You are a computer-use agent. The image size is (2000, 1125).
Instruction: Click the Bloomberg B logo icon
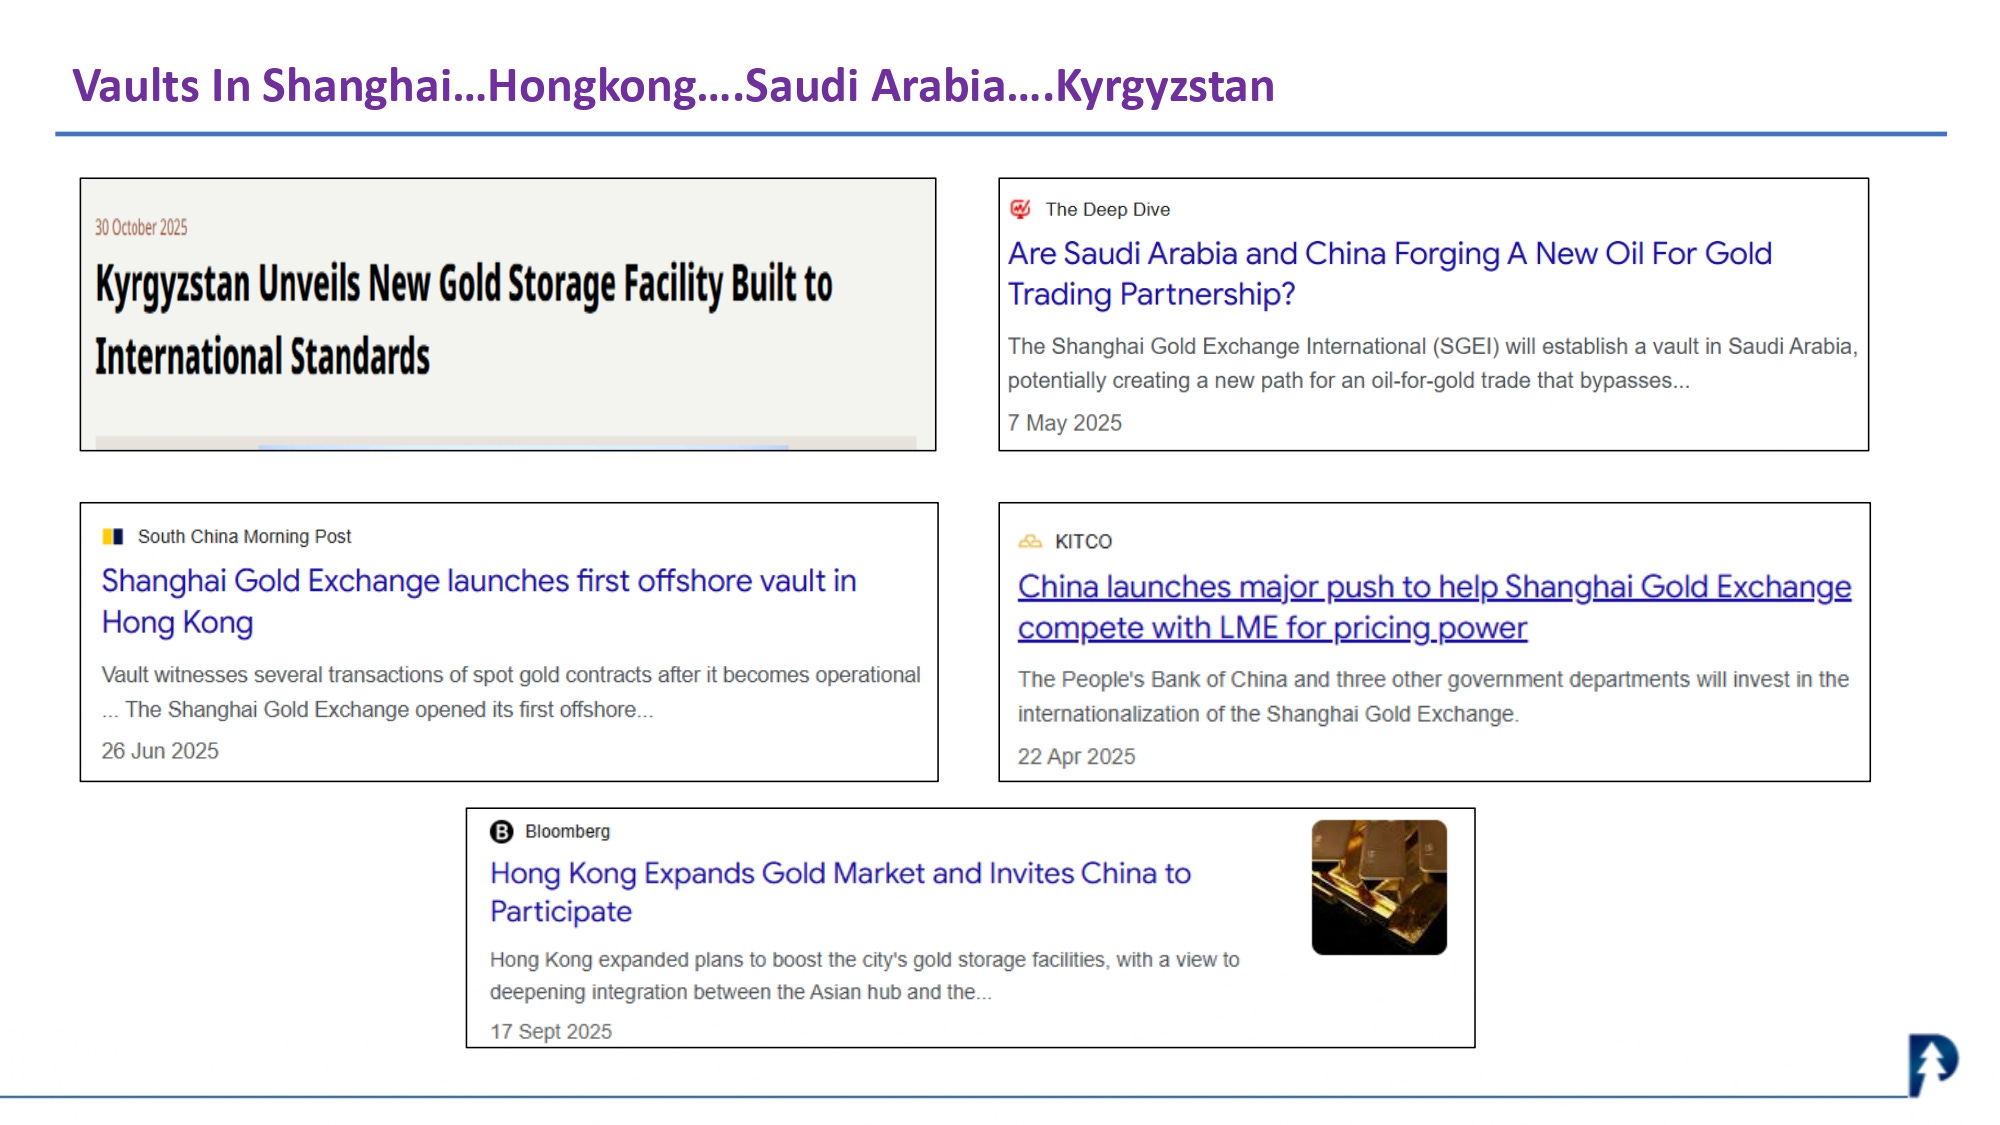coord(501,832)
